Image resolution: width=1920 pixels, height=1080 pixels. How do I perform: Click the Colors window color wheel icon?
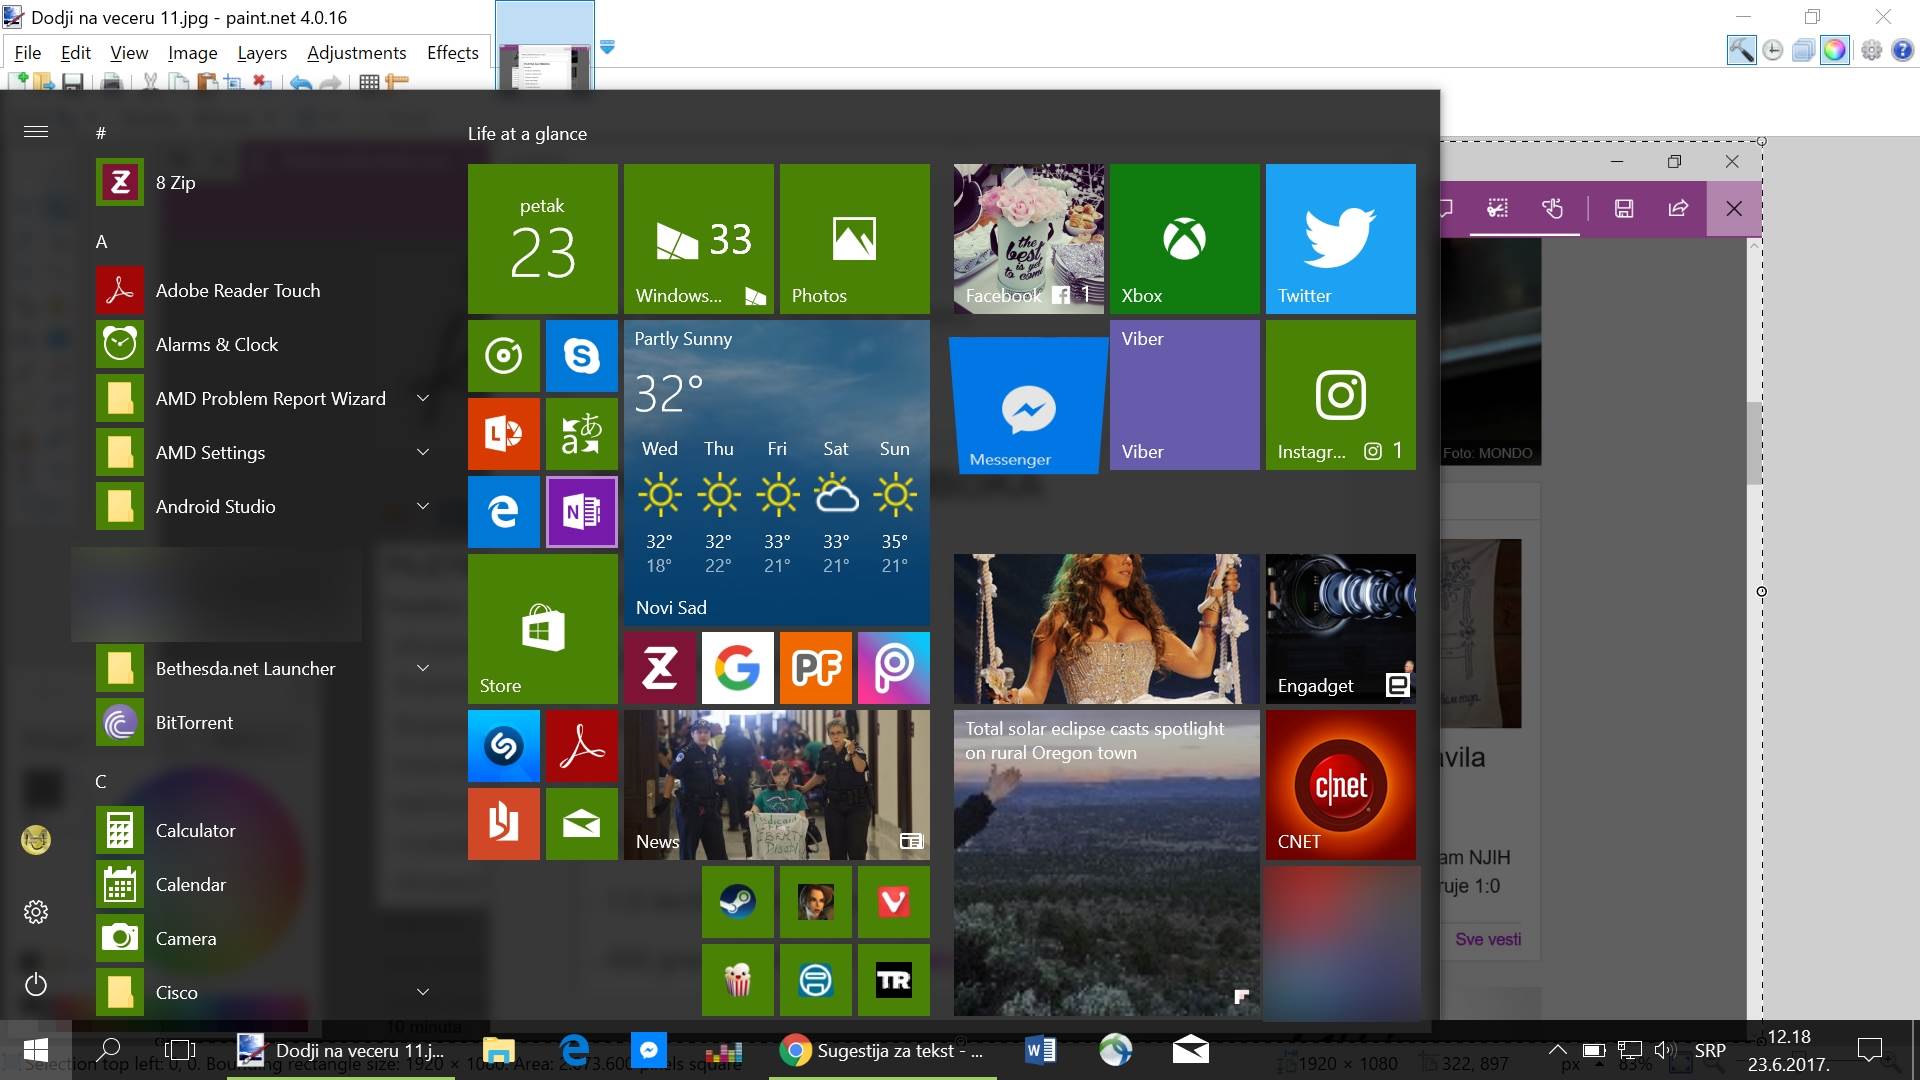1835,50
